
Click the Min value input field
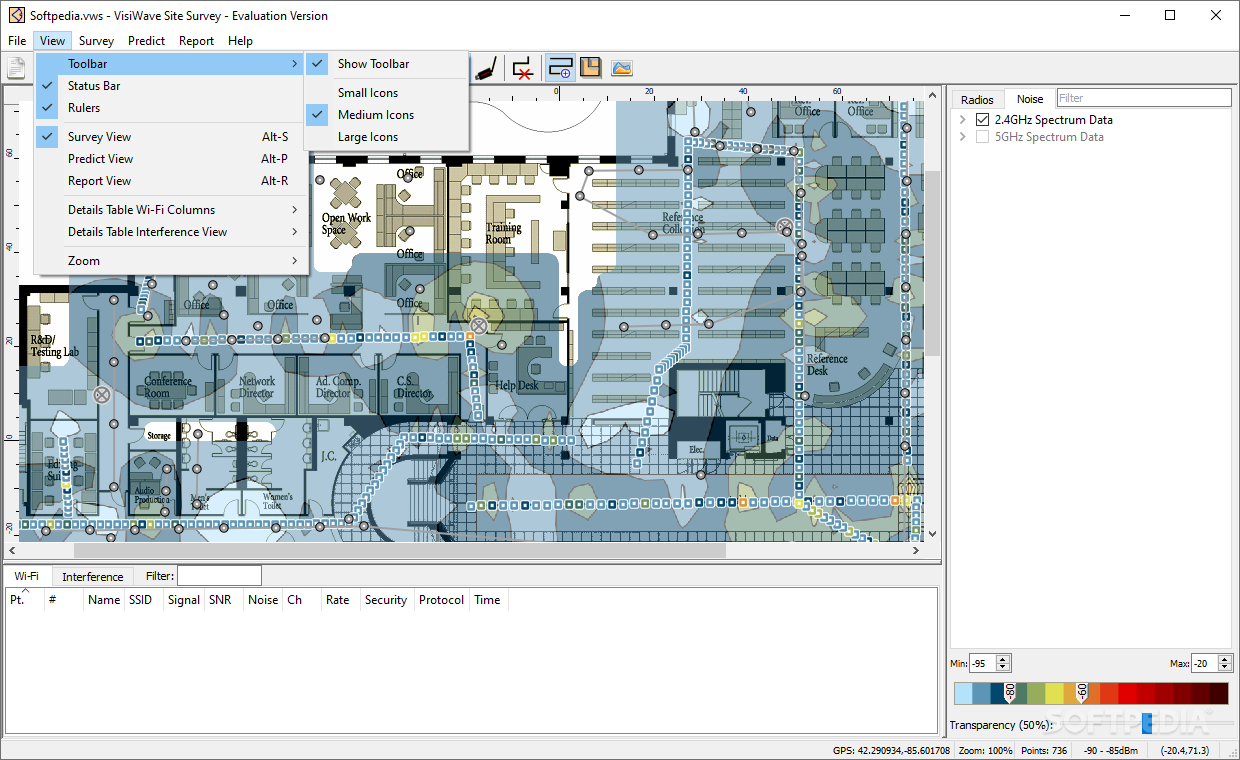(982, 664)
